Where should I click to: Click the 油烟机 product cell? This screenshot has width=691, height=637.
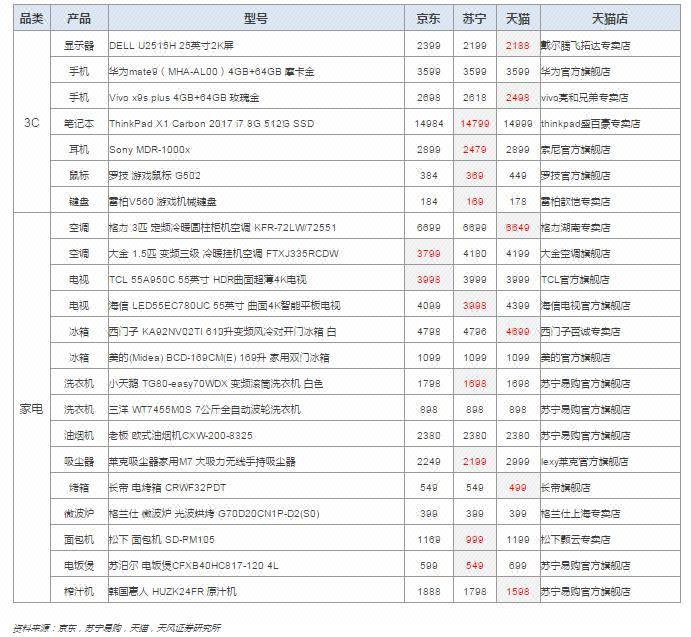coord(79,436)
